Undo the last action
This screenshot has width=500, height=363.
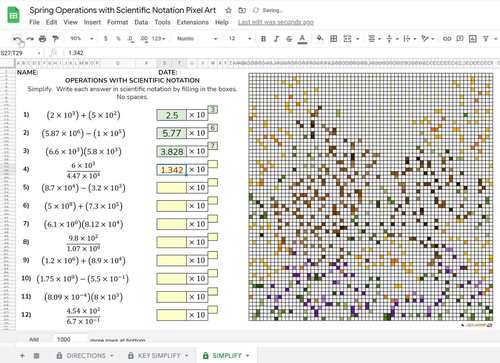17,39
